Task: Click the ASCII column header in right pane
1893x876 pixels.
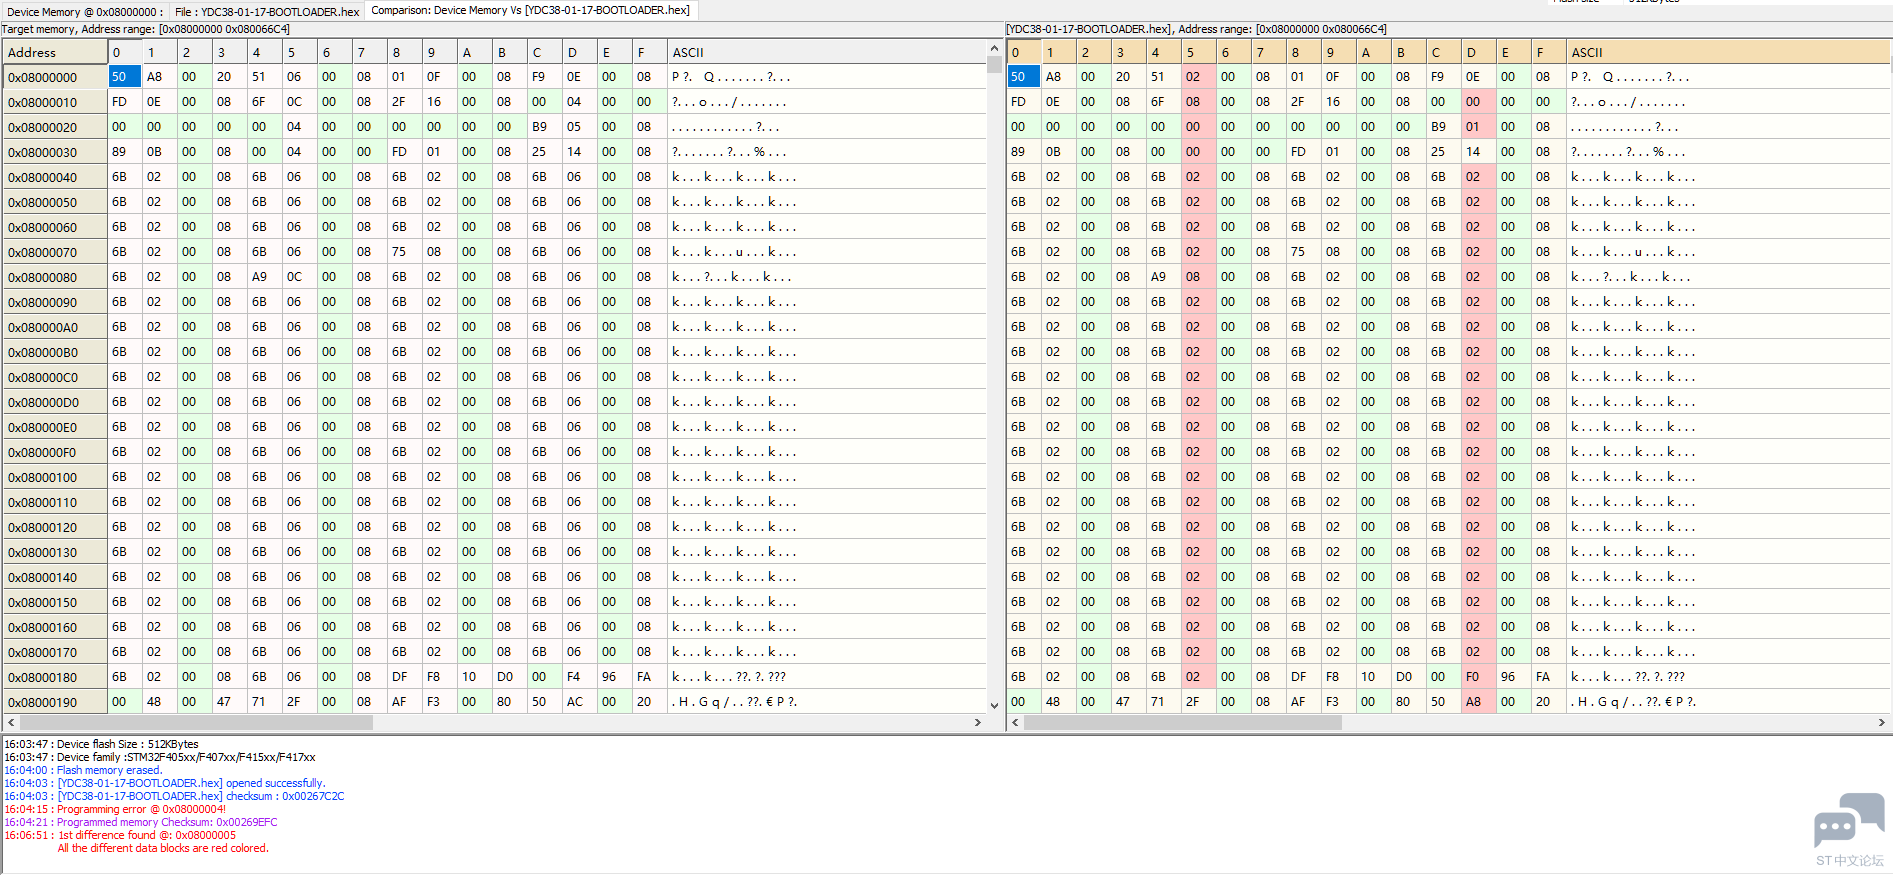Action: pos(1586,52)
